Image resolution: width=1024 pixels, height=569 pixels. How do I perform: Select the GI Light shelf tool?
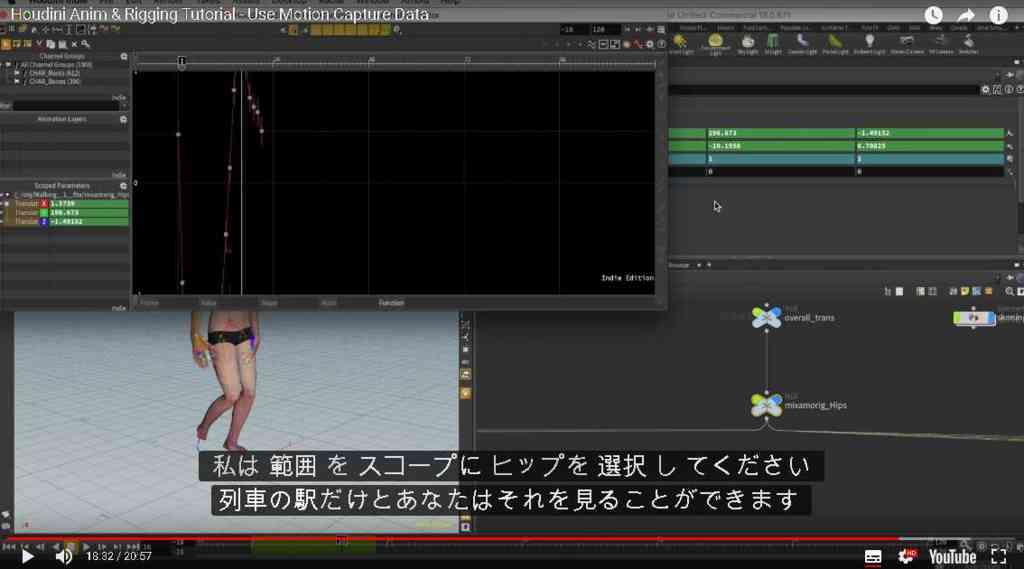point(773,44)
